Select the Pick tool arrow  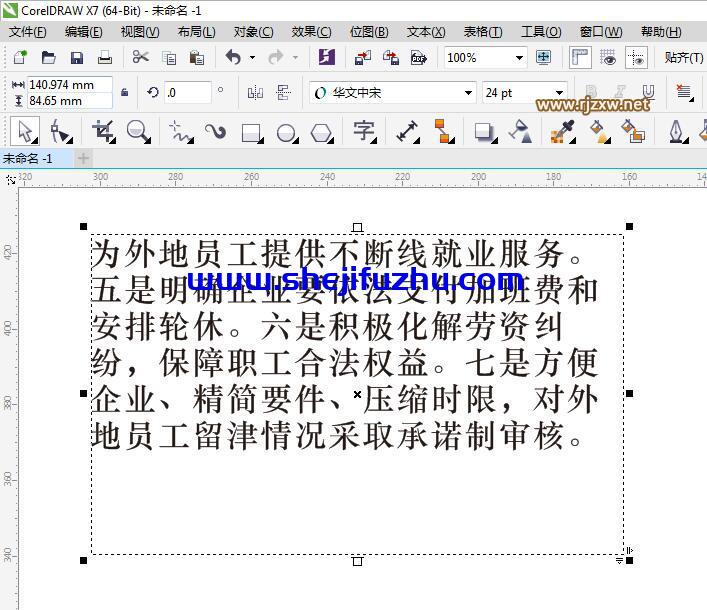(25, 131)
